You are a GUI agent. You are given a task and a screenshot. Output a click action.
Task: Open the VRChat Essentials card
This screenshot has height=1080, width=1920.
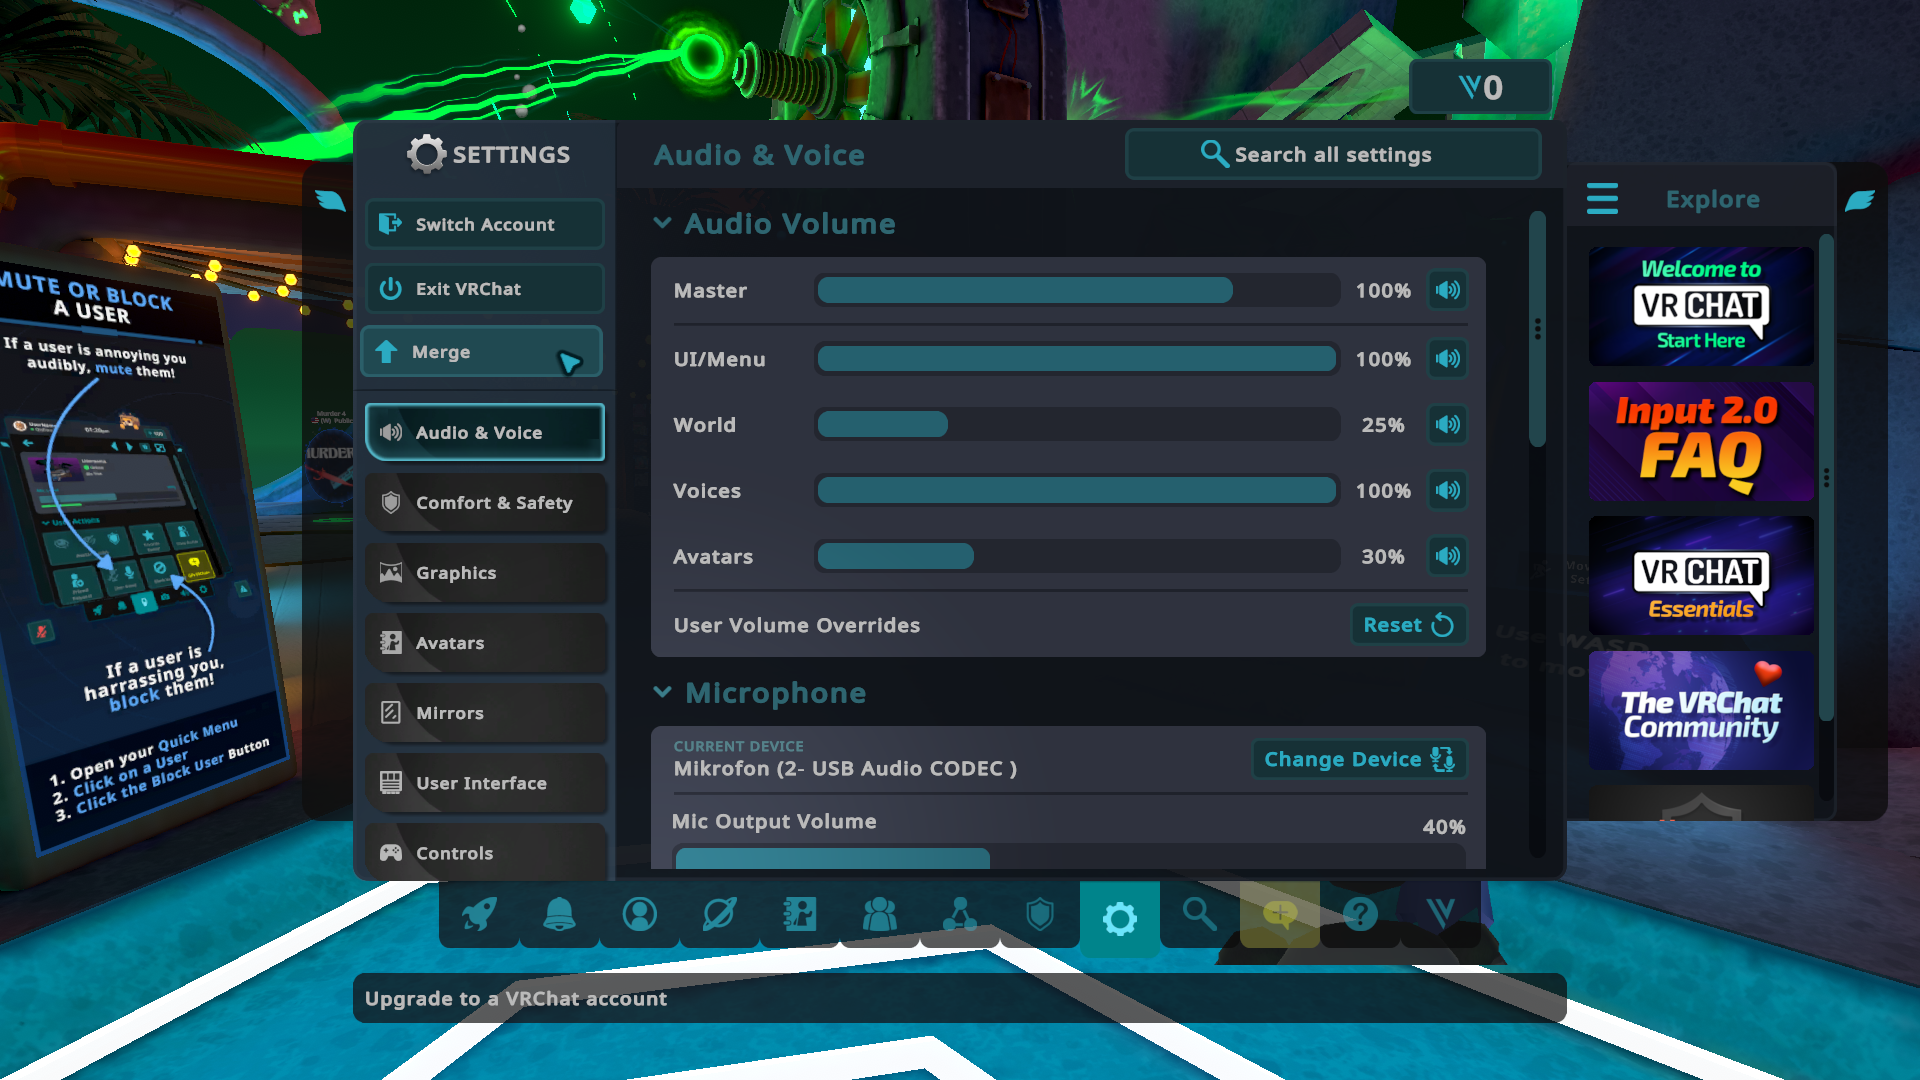click(1701, 576)
